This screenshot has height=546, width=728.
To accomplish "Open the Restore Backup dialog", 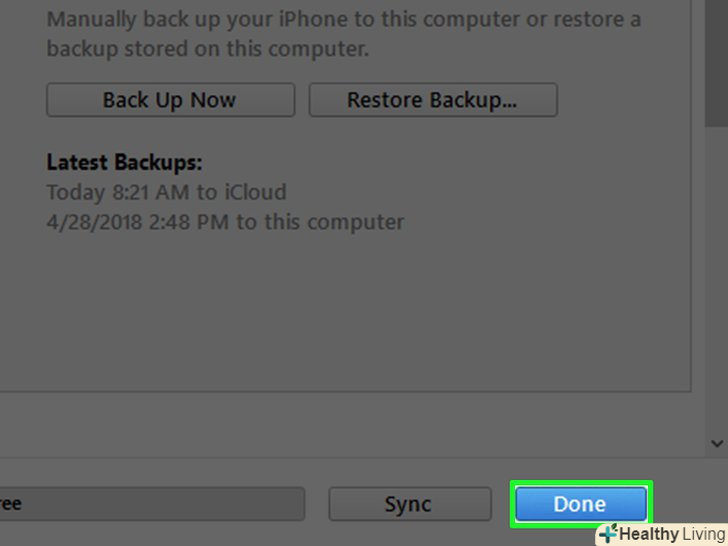I will pyautogui.click(x=432, y=100).
